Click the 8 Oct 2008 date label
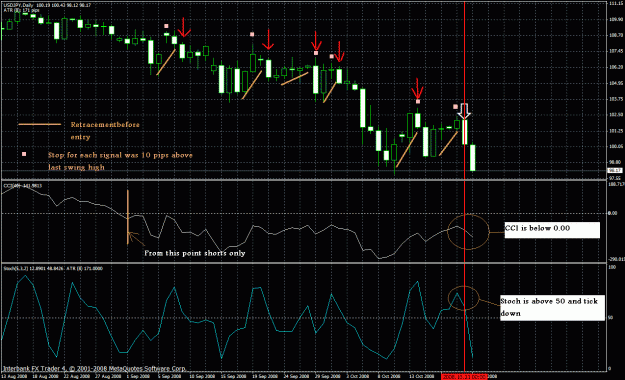This screenshot has width=625, height=380. pos(389,376)
